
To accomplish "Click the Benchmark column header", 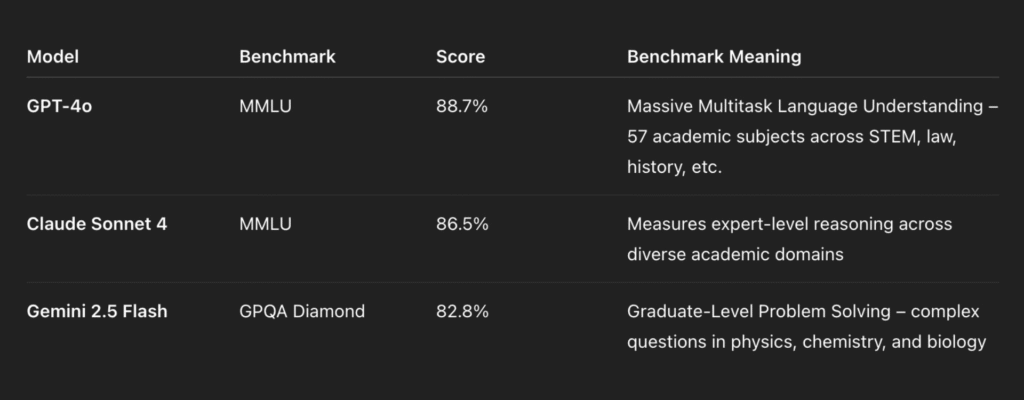I will click(287, 57).
